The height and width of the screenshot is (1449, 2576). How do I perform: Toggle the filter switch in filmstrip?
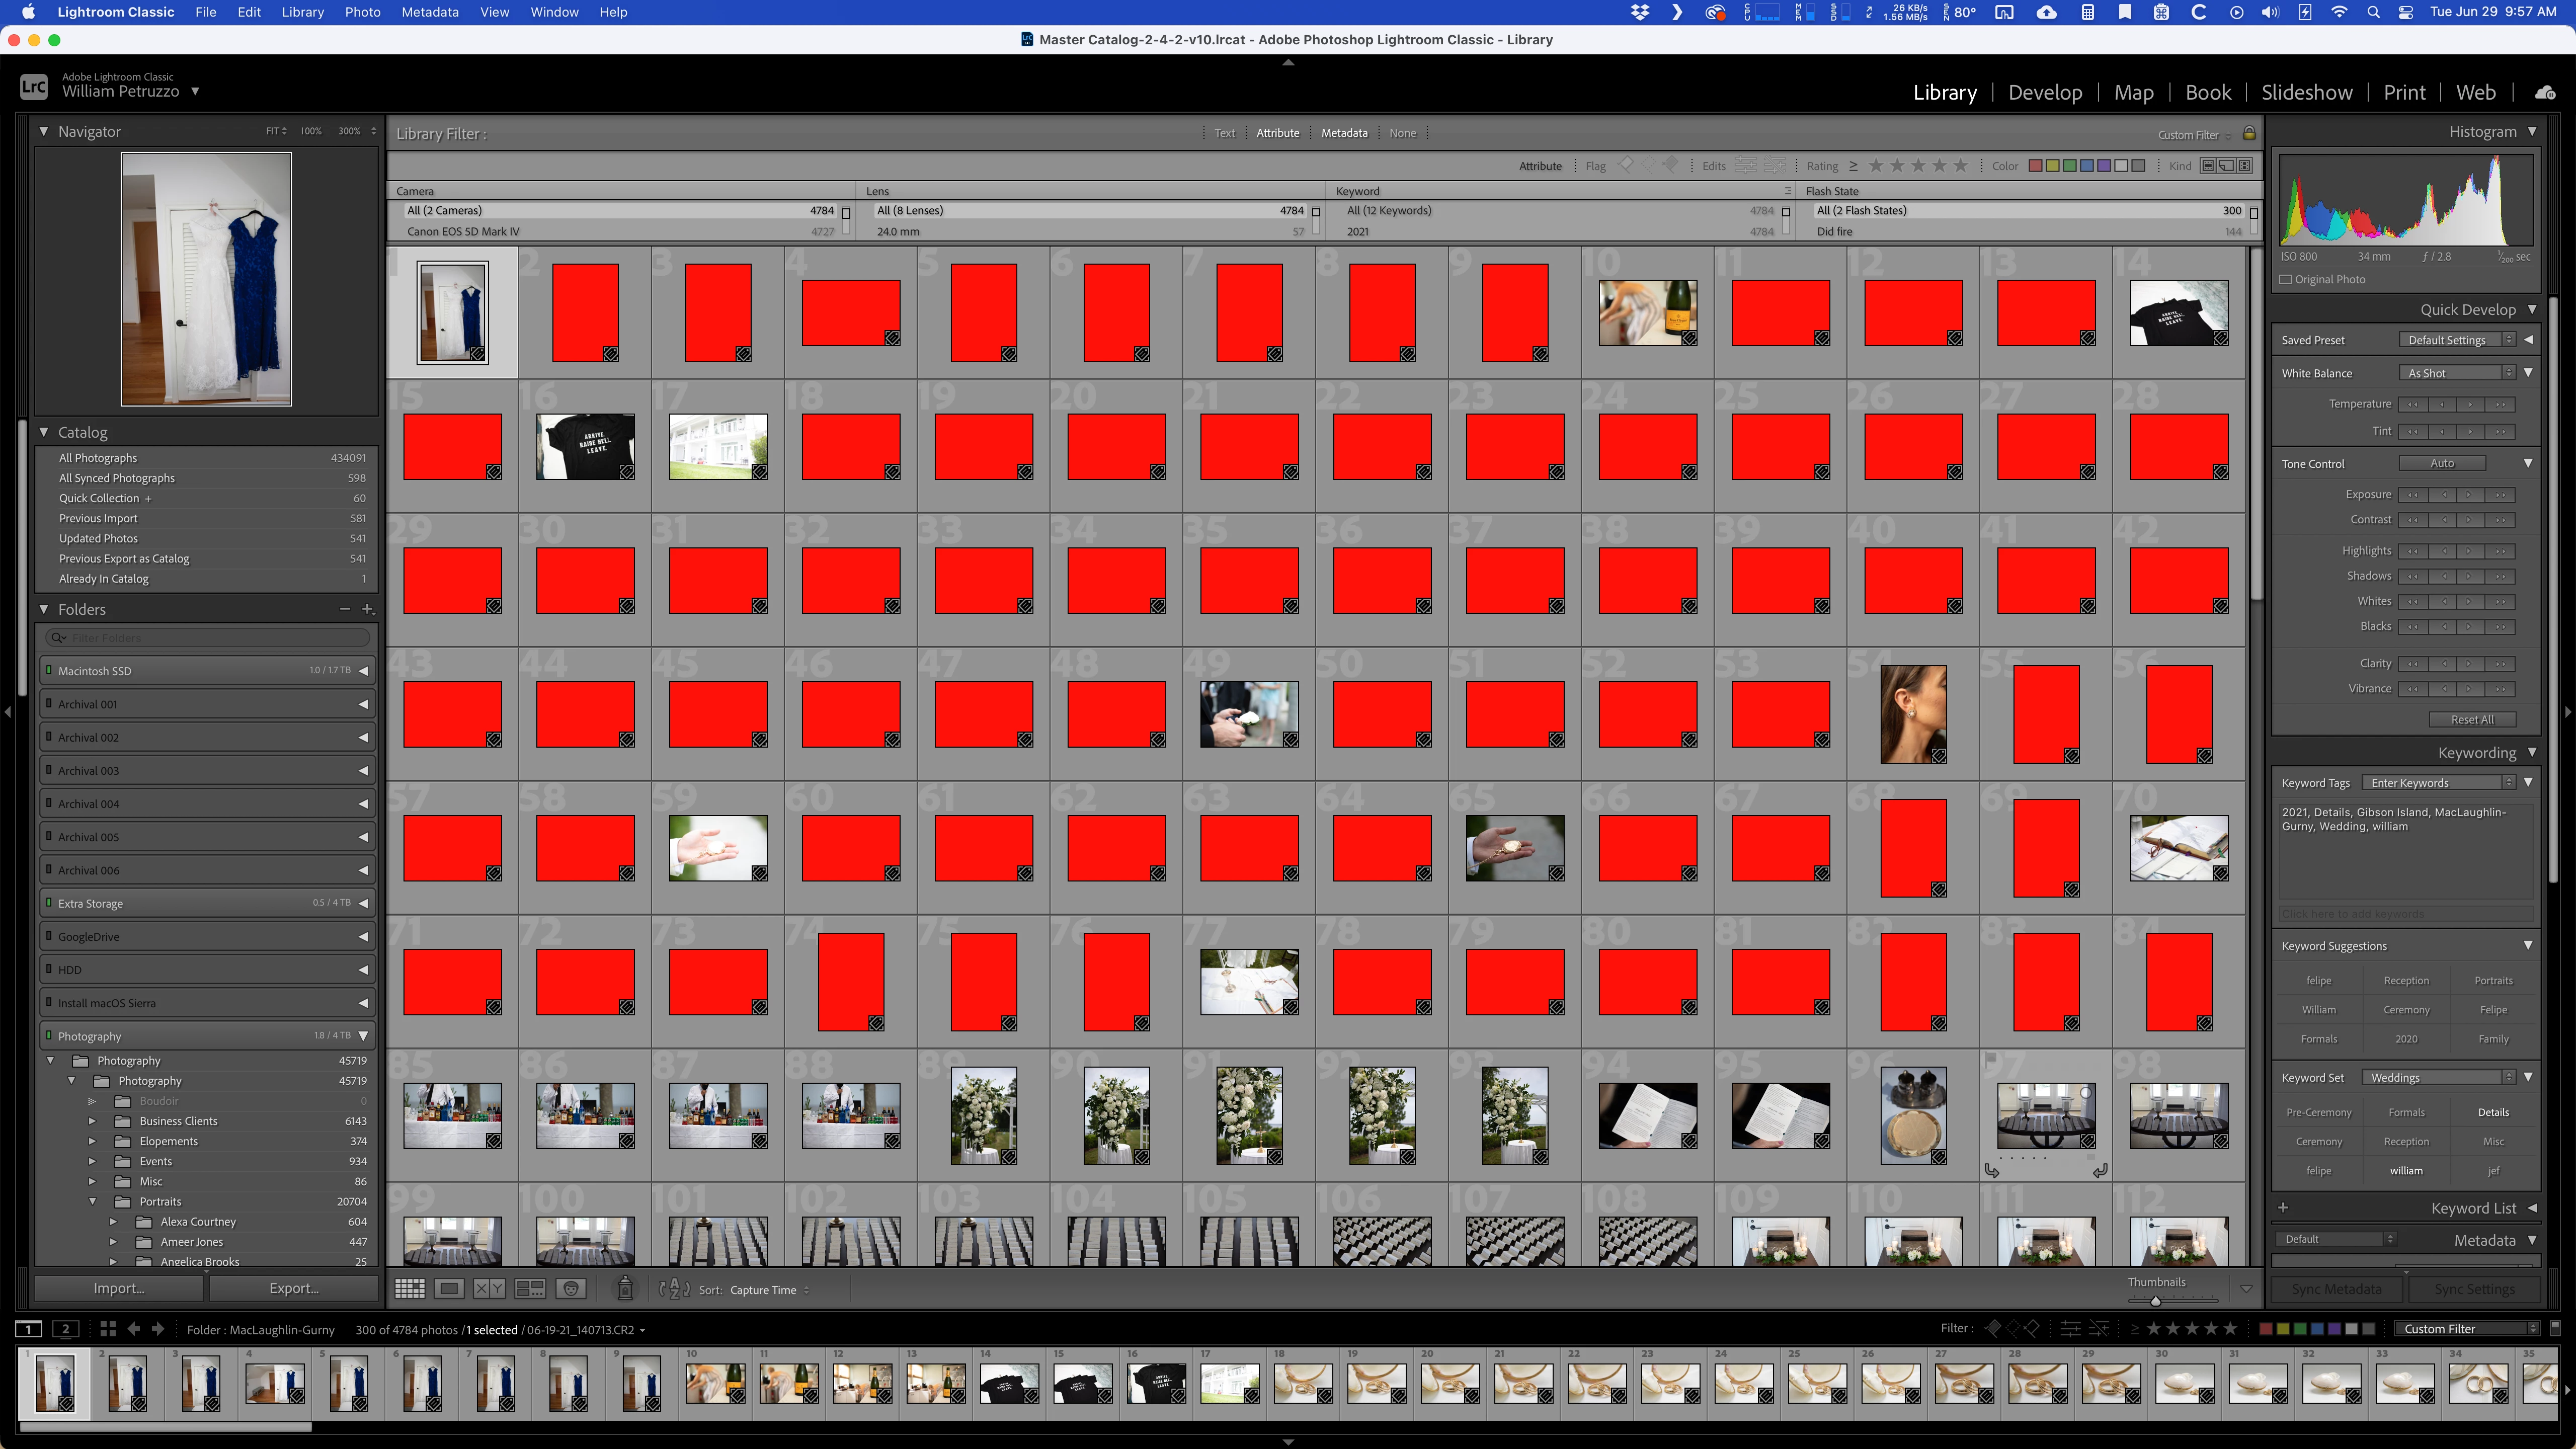pyautogui.click(x=2555, y=1328)
